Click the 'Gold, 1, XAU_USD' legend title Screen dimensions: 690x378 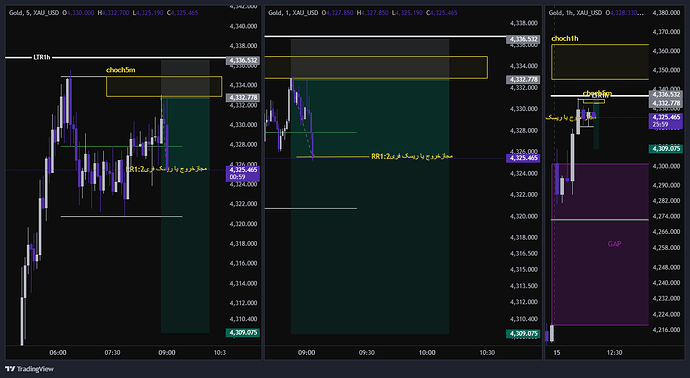pyautogui.click(x=293, y=13)
